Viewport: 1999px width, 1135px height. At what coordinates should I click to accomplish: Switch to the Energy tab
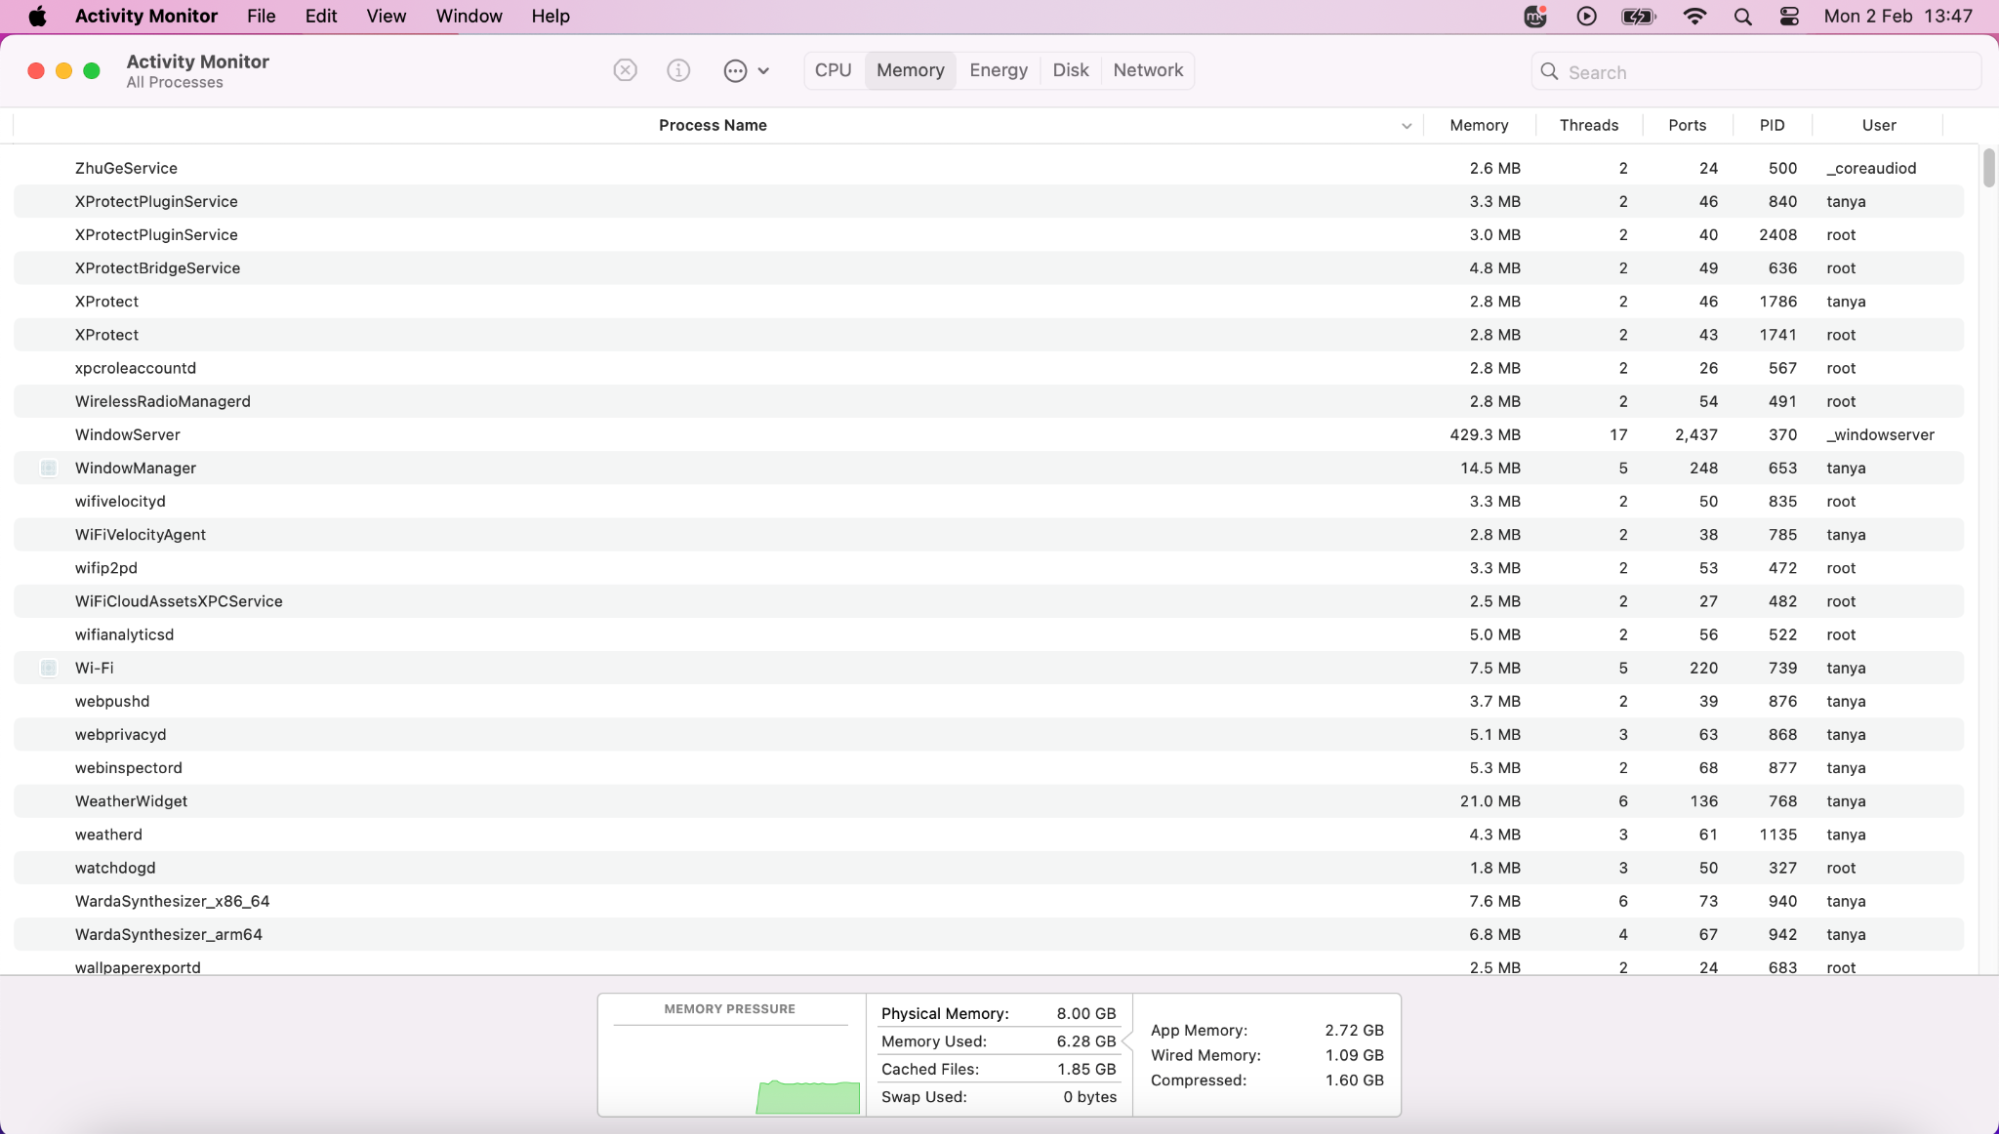pyautogui.click(x=998, y=70)
